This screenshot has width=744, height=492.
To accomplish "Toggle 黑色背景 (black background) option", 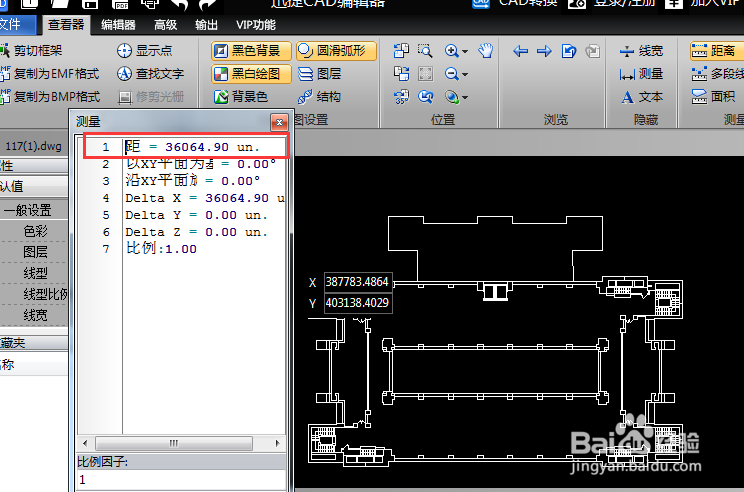I will click(251, 51).
